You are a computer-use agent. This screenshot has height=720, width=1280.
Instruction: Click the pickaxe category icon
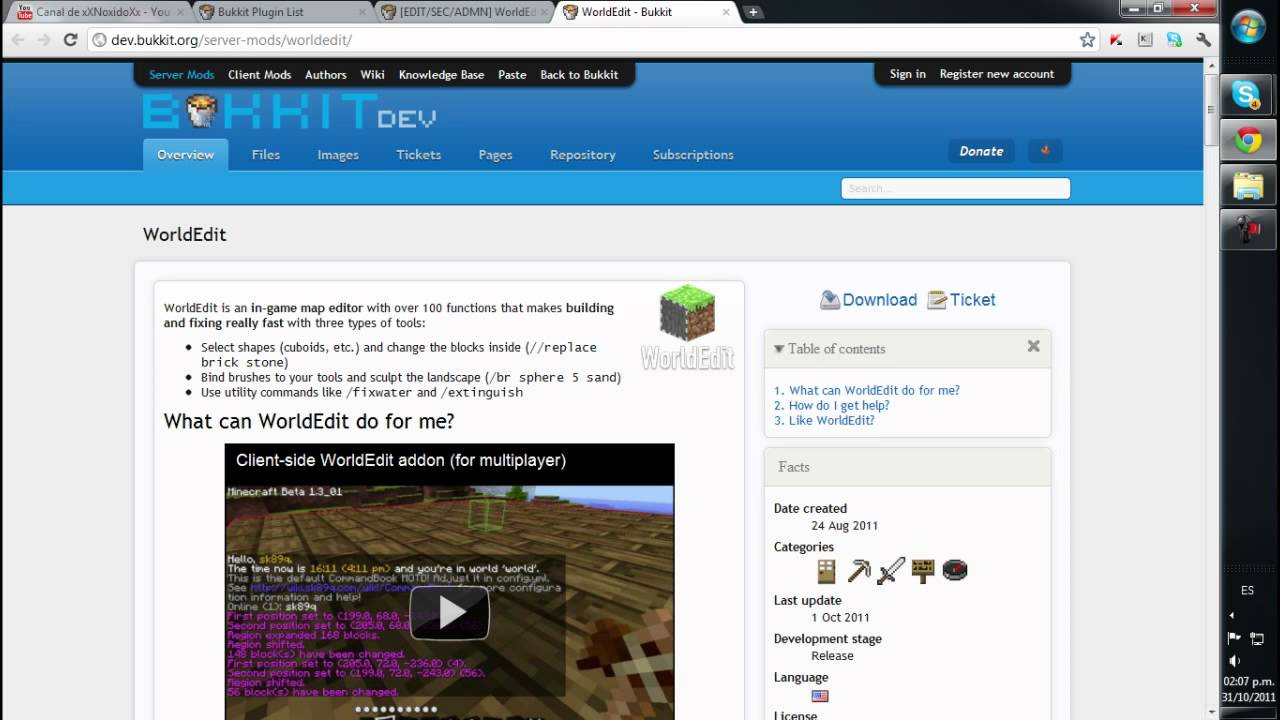(858, 571)
